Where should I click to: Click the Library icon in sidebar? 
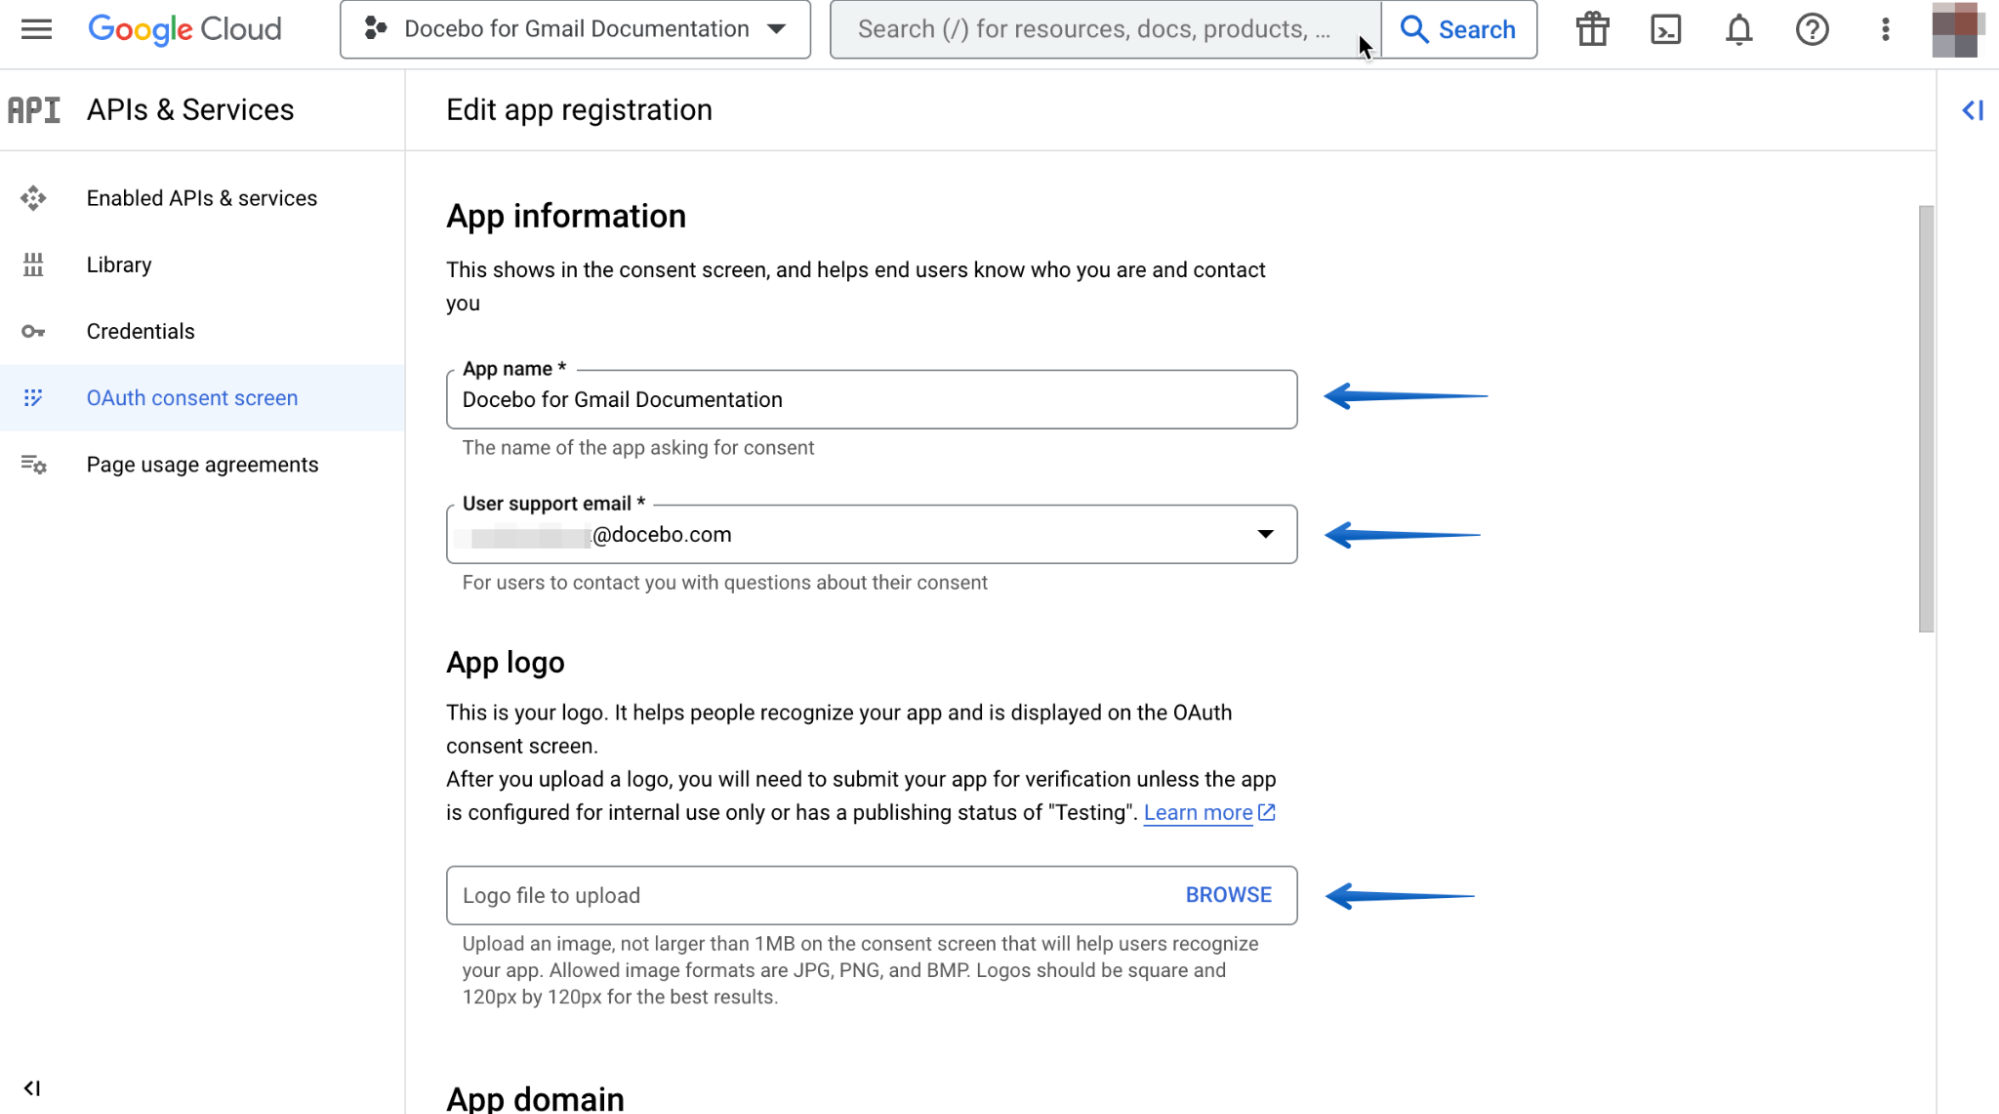(33, 265)
